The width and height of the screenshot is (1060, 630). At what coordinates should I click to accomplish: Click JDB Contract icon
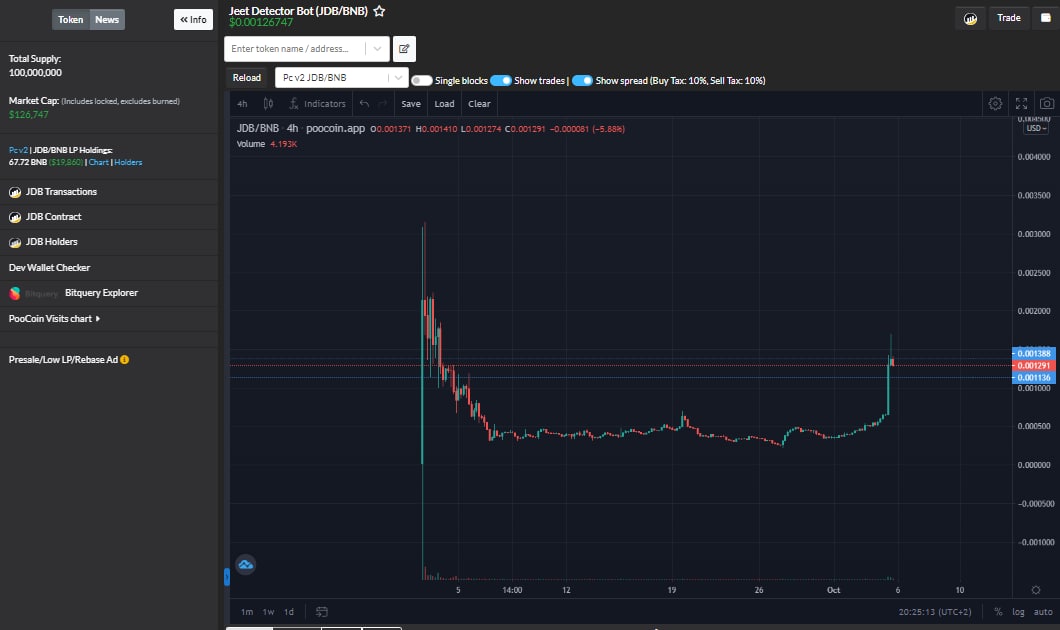pyautogui.click(x=15, y=217)
